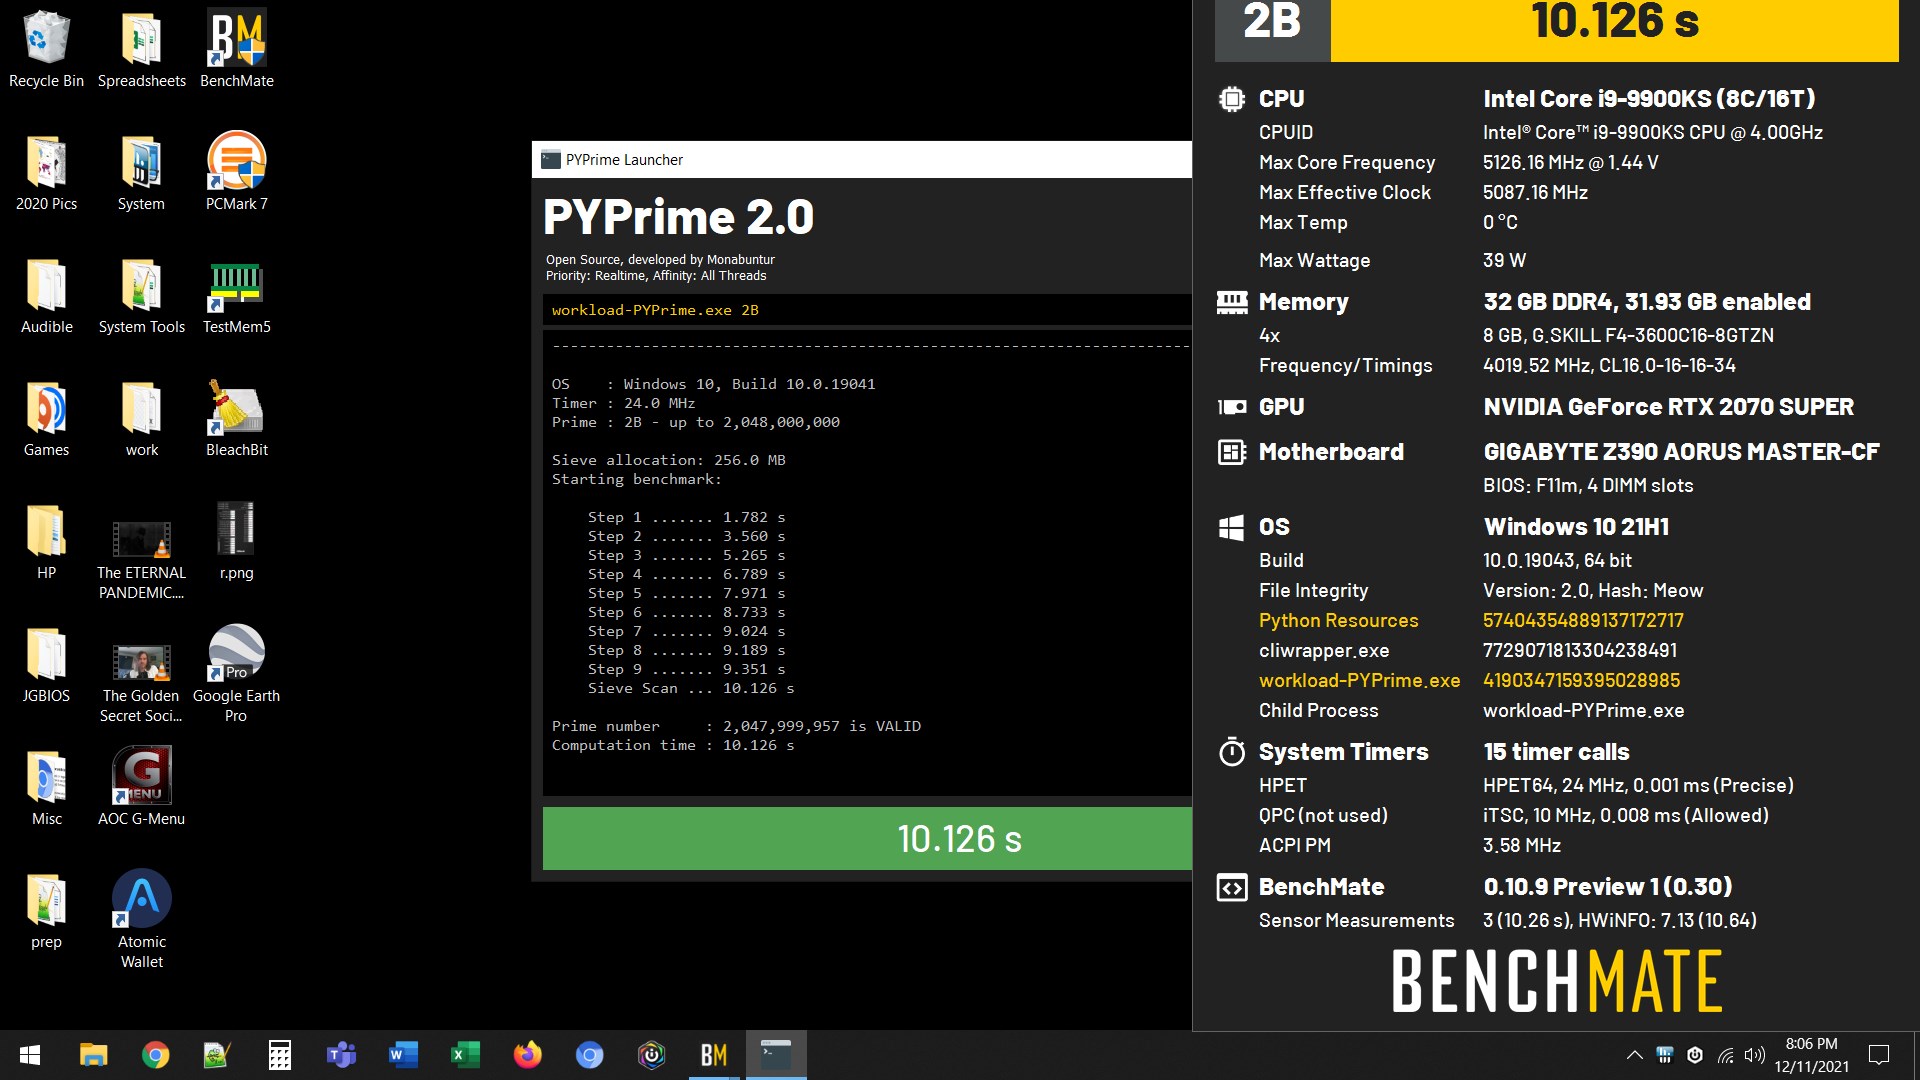Click the CPU chip icon in BenchMate
The image size is (1920, 1080).
tap(1232, 99)
